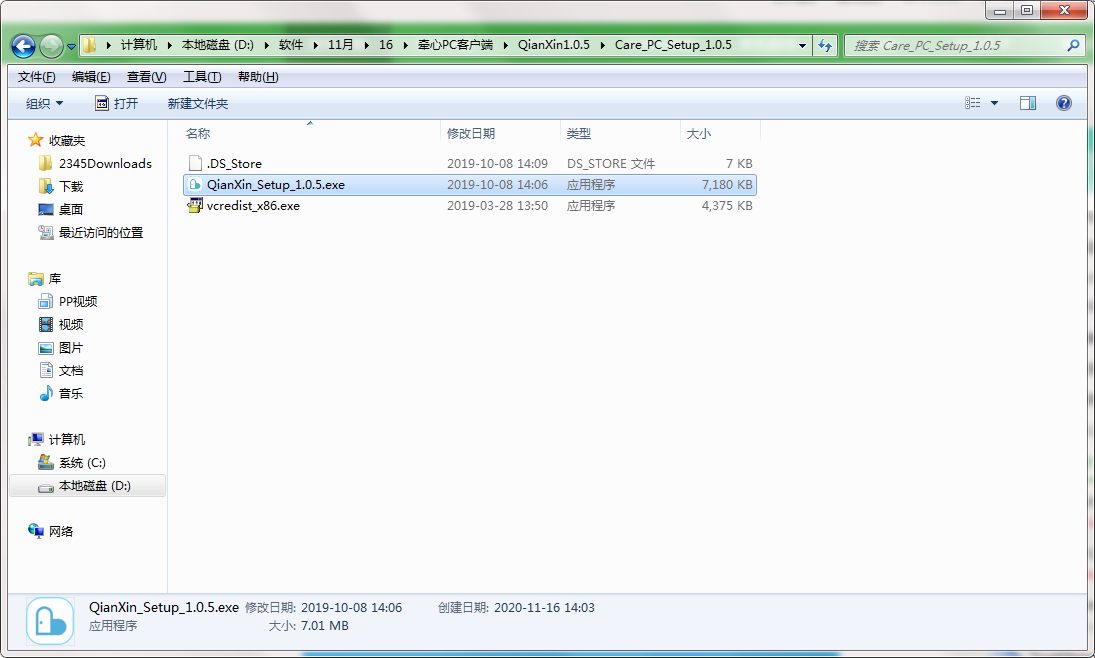Select 收藏夹 in navigation pane
Image resolution: width=1095 pixels, height=658 pixels.
click(x=66, y=140)
